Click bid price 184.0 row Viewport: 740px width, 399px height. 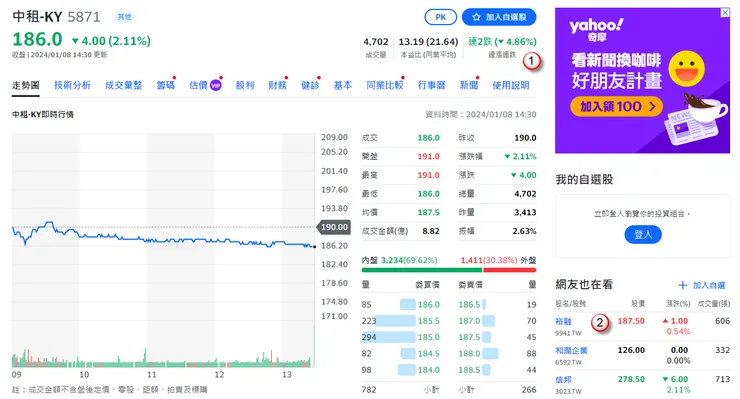click(x=429, y=370)
